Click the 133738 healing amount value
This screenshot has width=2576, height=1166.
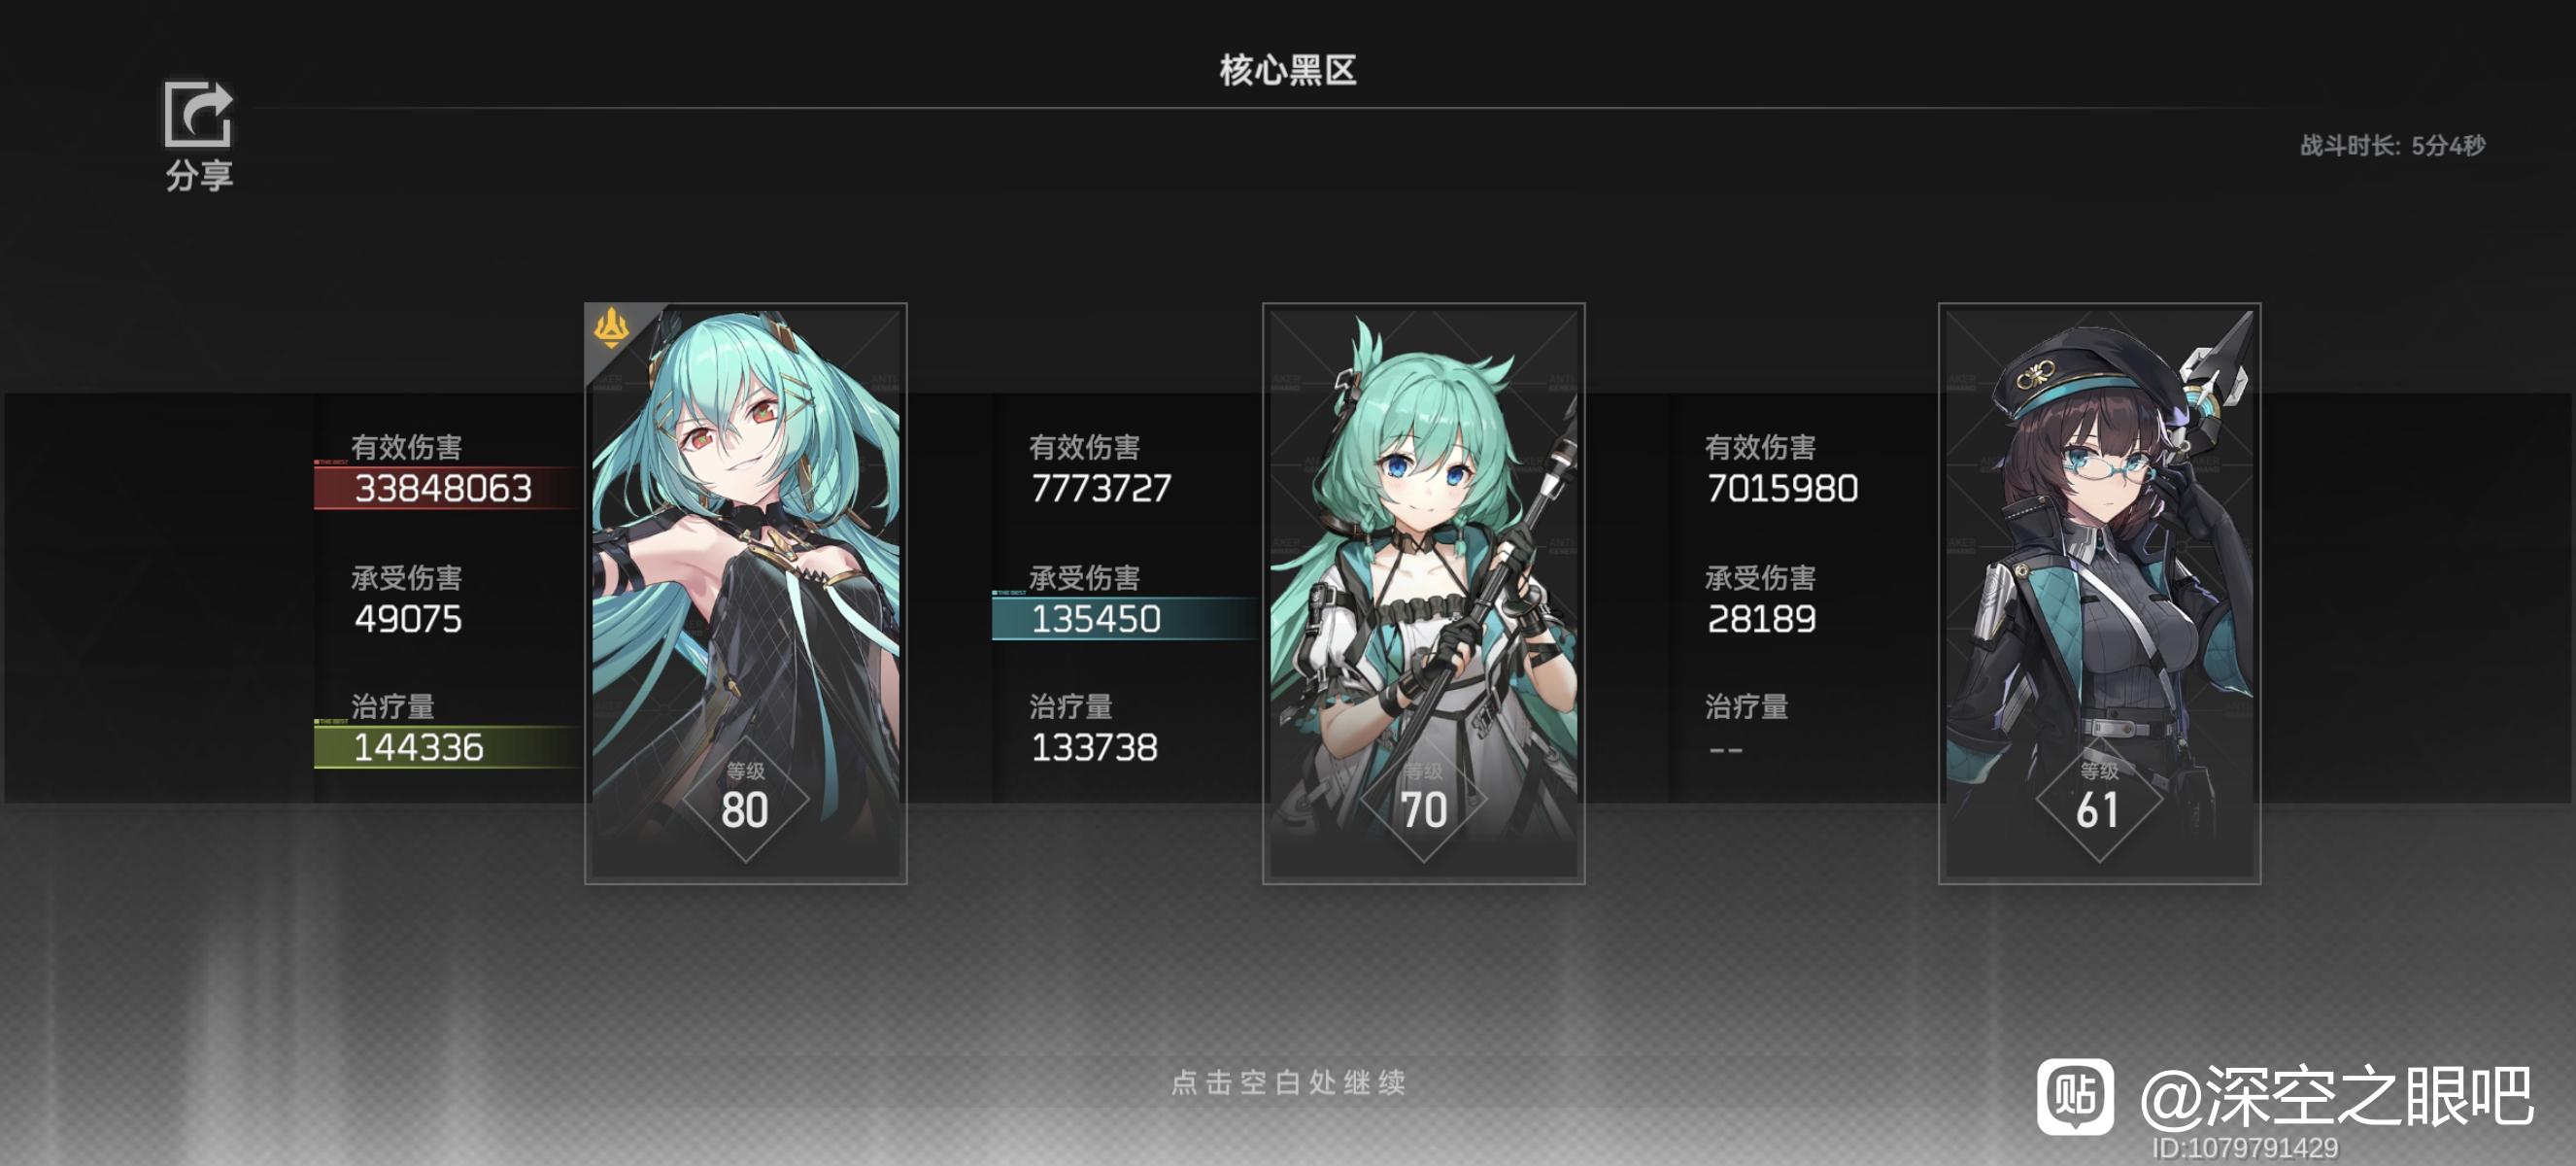pyautogui.click(x=1094, y=747)
